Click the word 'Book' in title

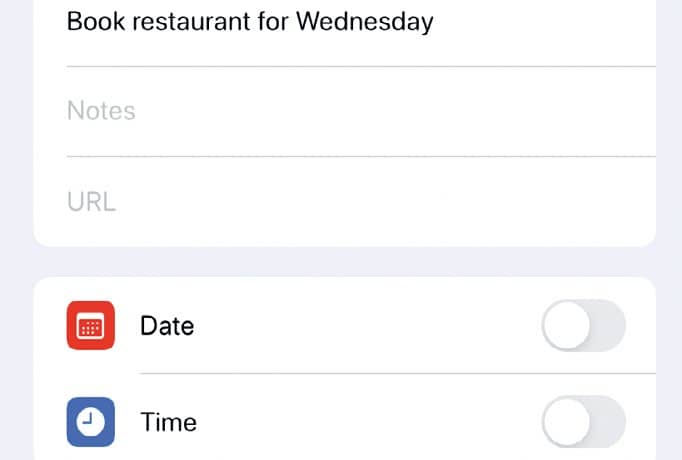(x=96, y=21)
